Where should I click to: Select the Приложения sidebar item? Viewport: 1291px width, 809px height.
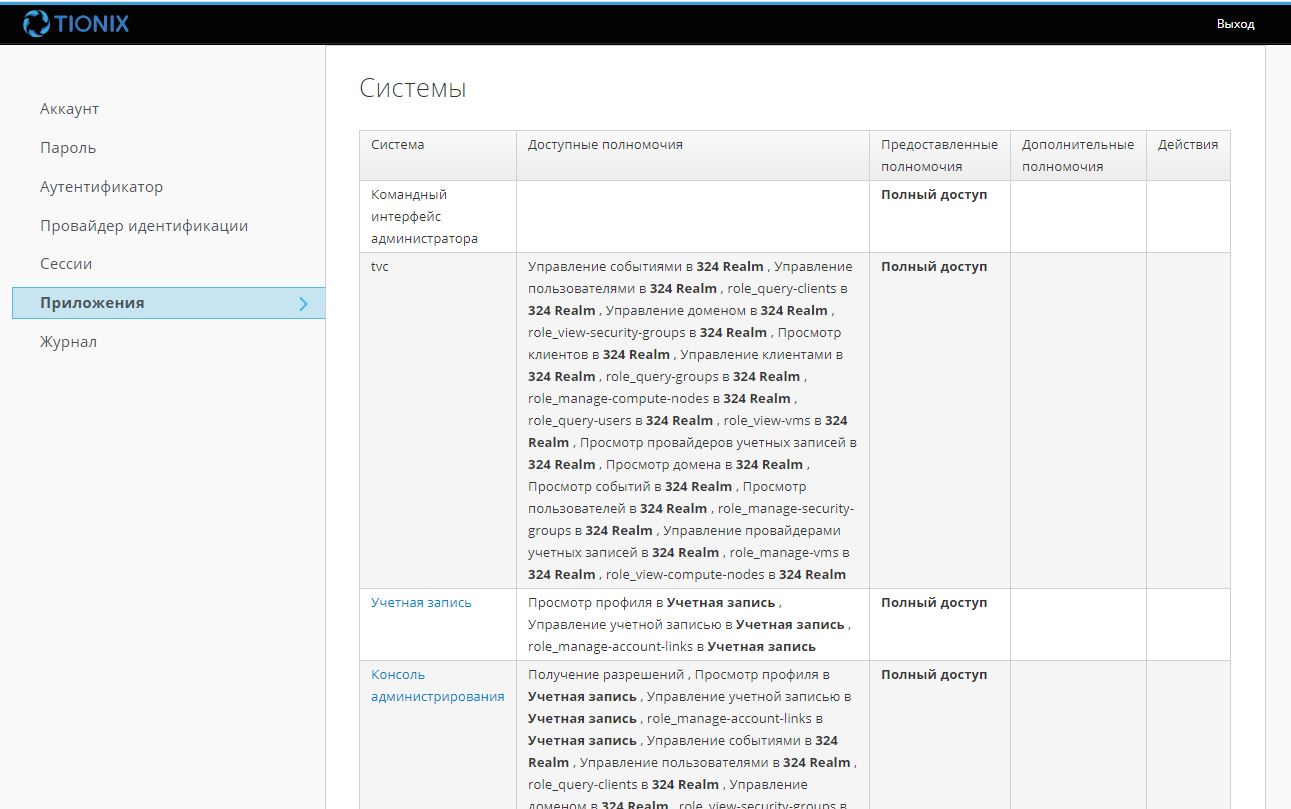pos(168,303)
